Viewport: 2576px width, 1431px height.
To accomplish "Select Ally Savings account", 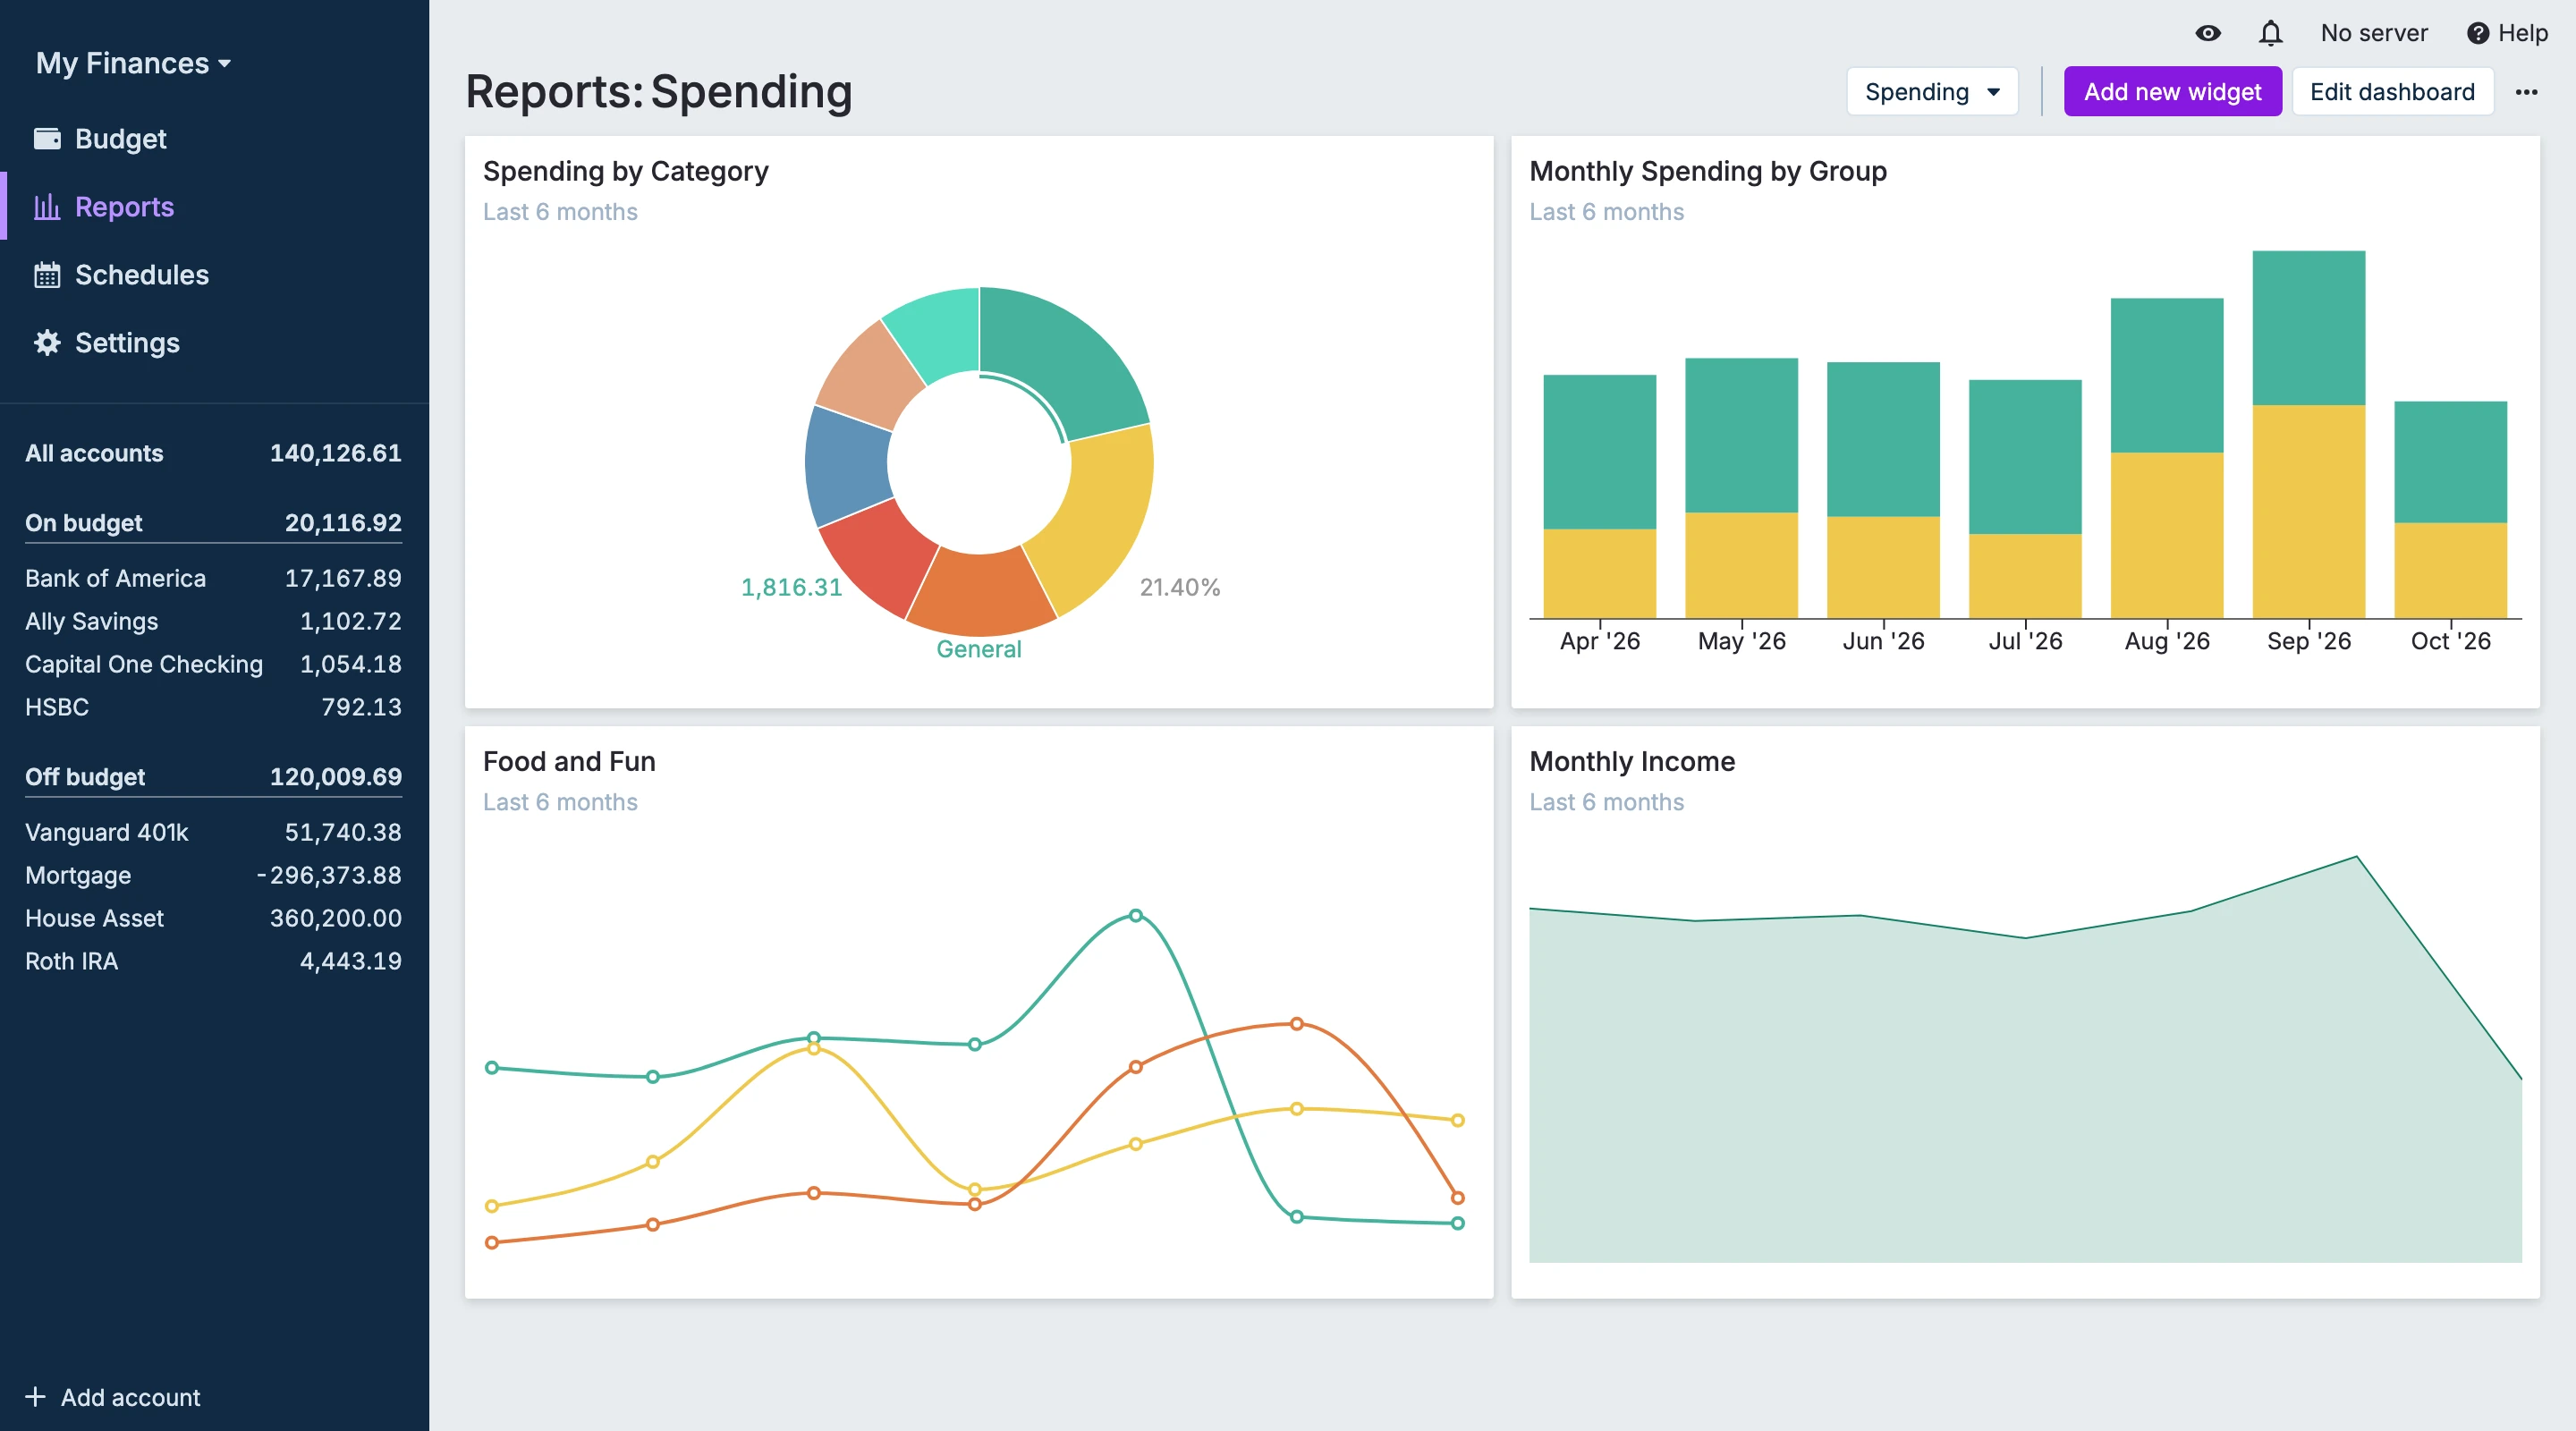I will coord(213,621).
